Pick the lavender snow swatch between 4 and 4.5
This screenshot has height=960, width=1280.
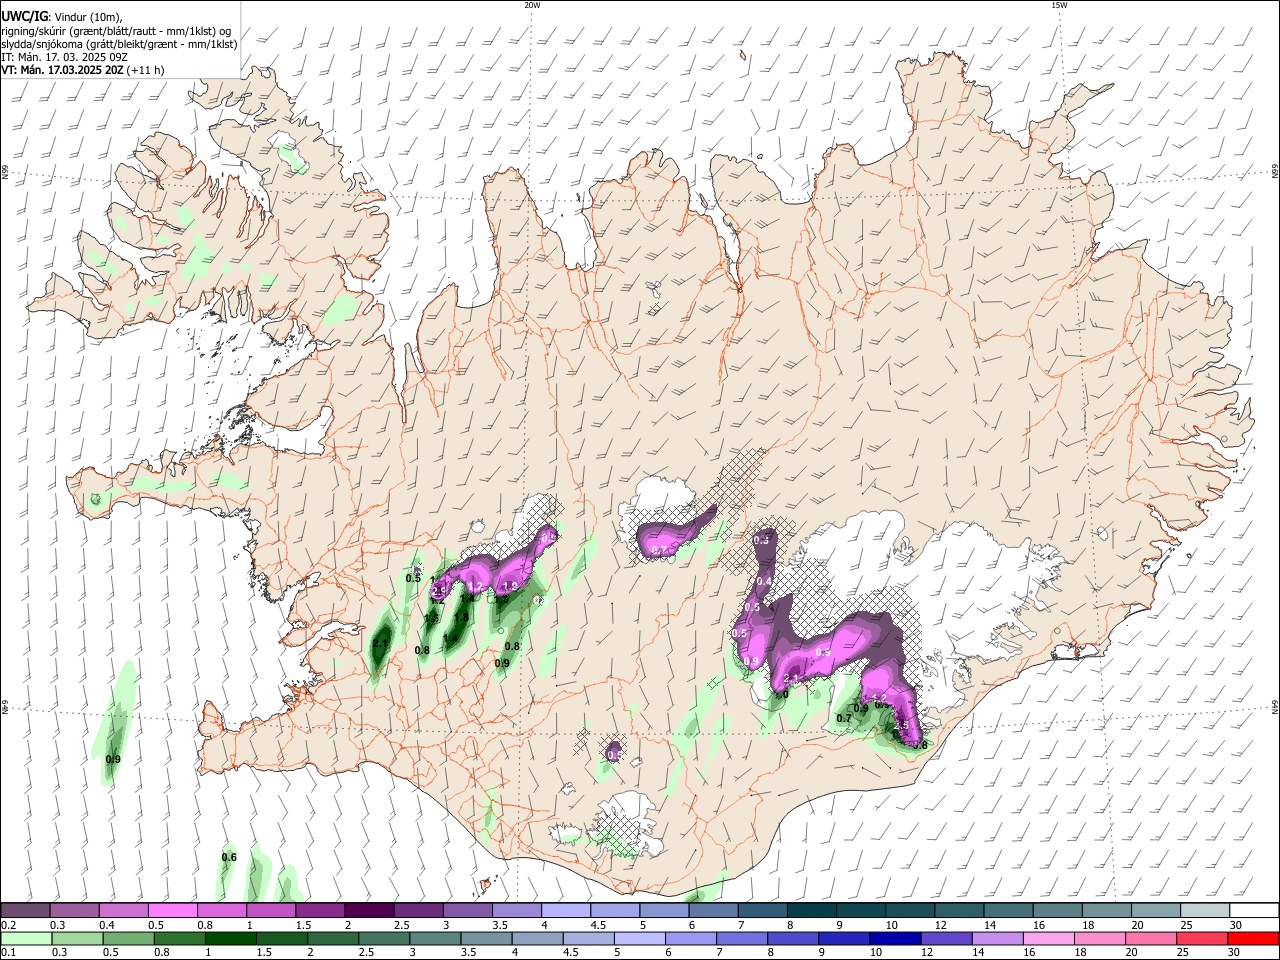click(x=565, y=910)
